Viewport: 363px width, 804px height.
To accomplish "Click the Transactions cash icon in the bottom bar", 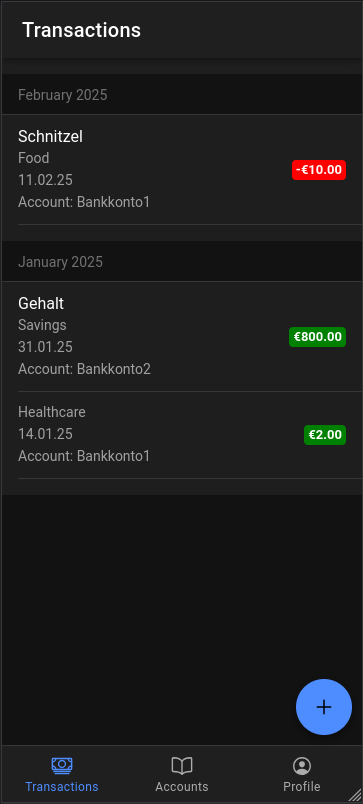I will tap(62, 766).
